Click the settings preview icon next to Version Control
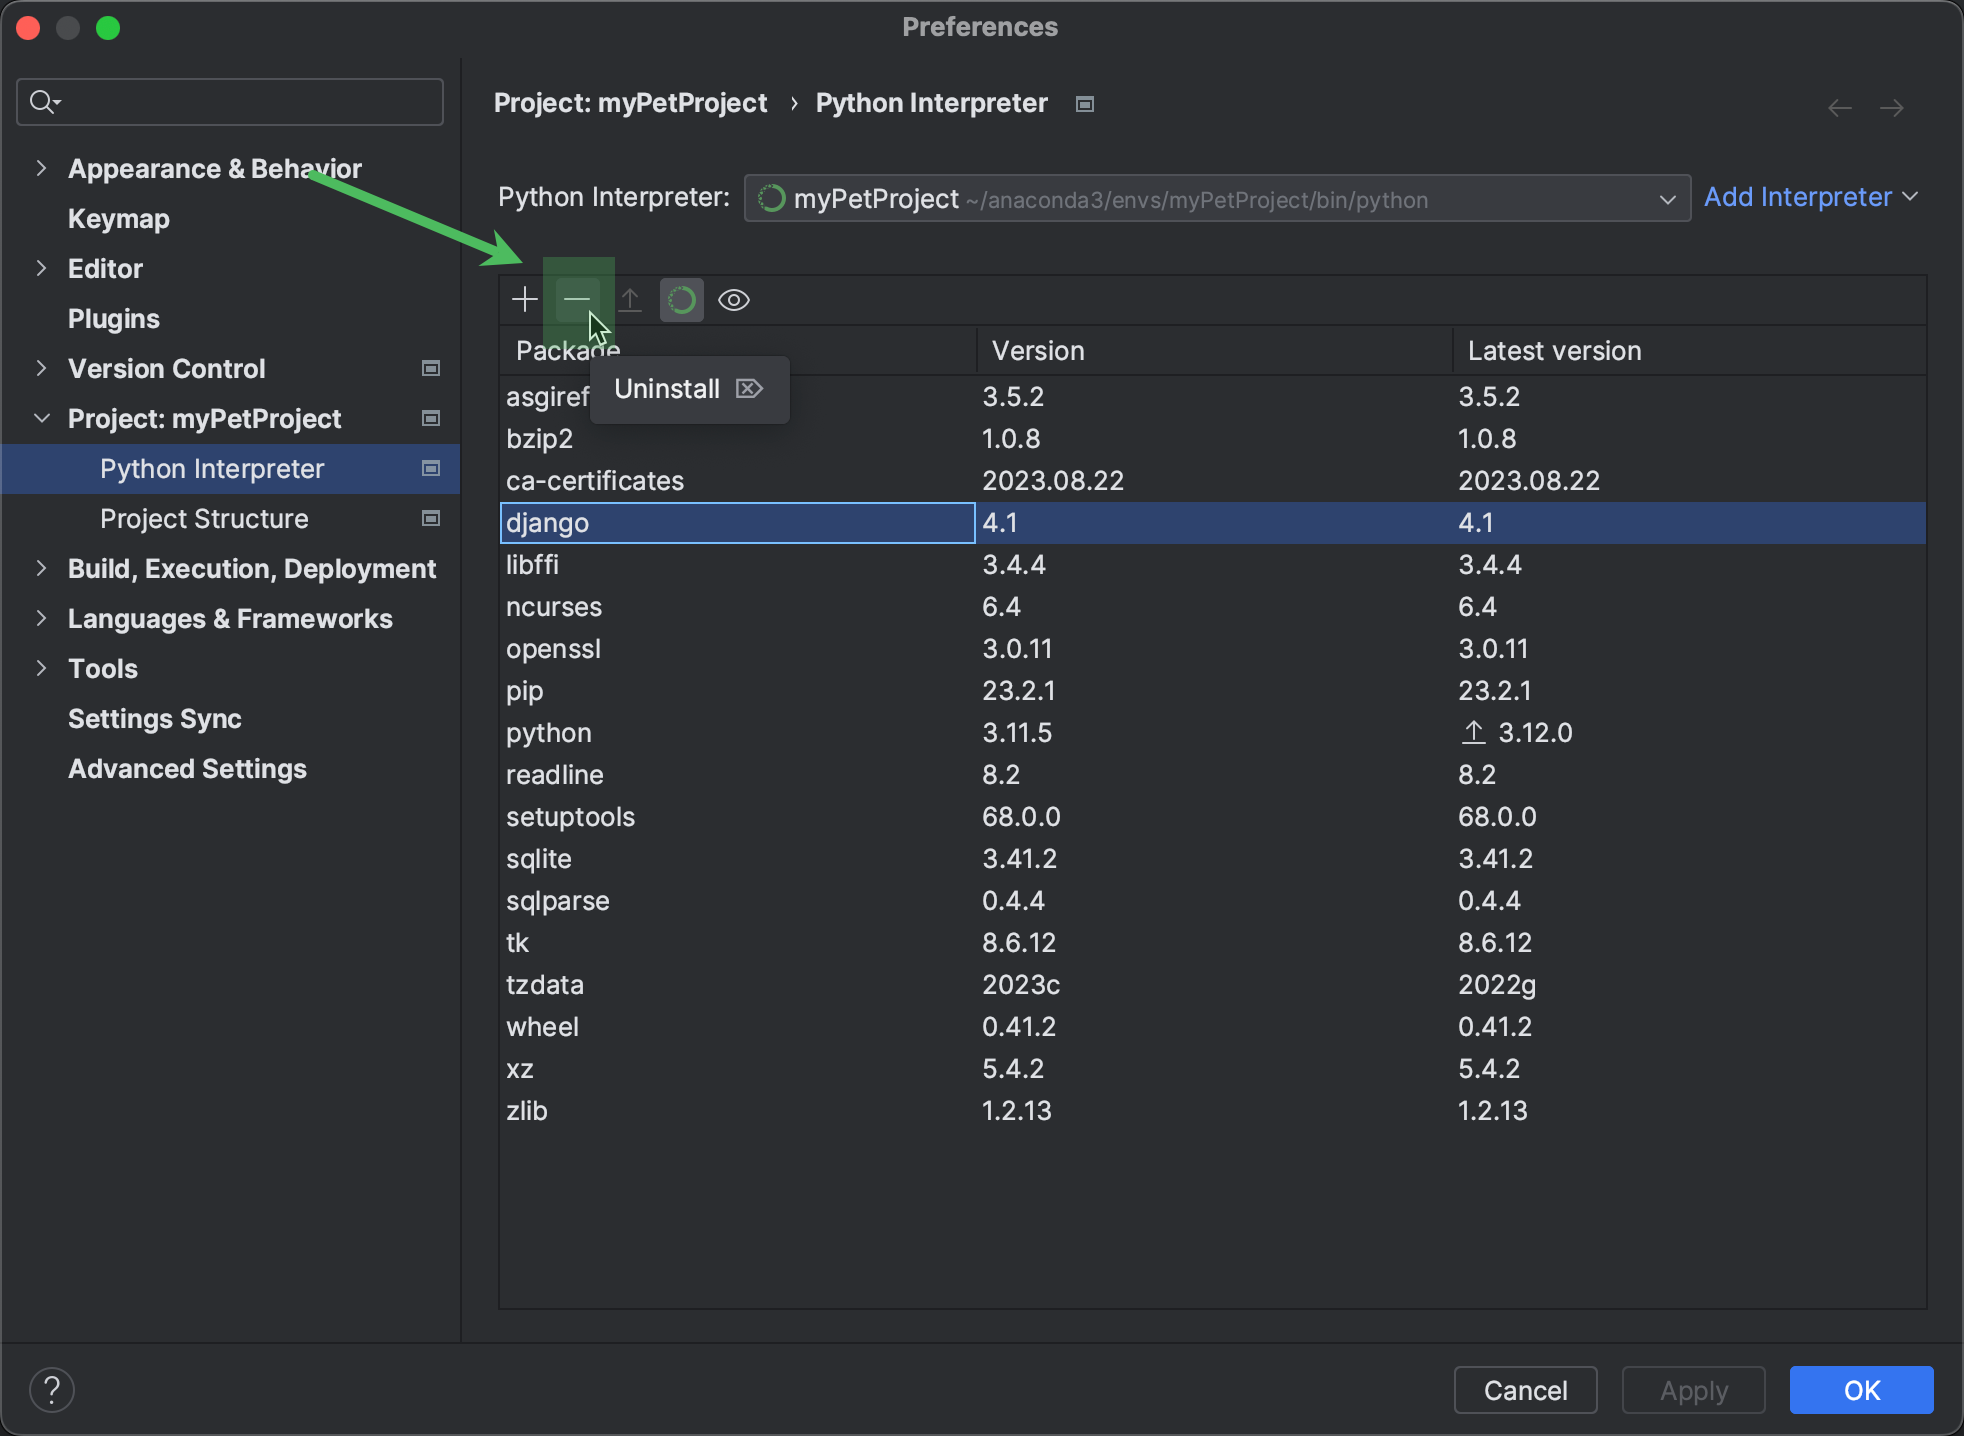 pos(430,368)
